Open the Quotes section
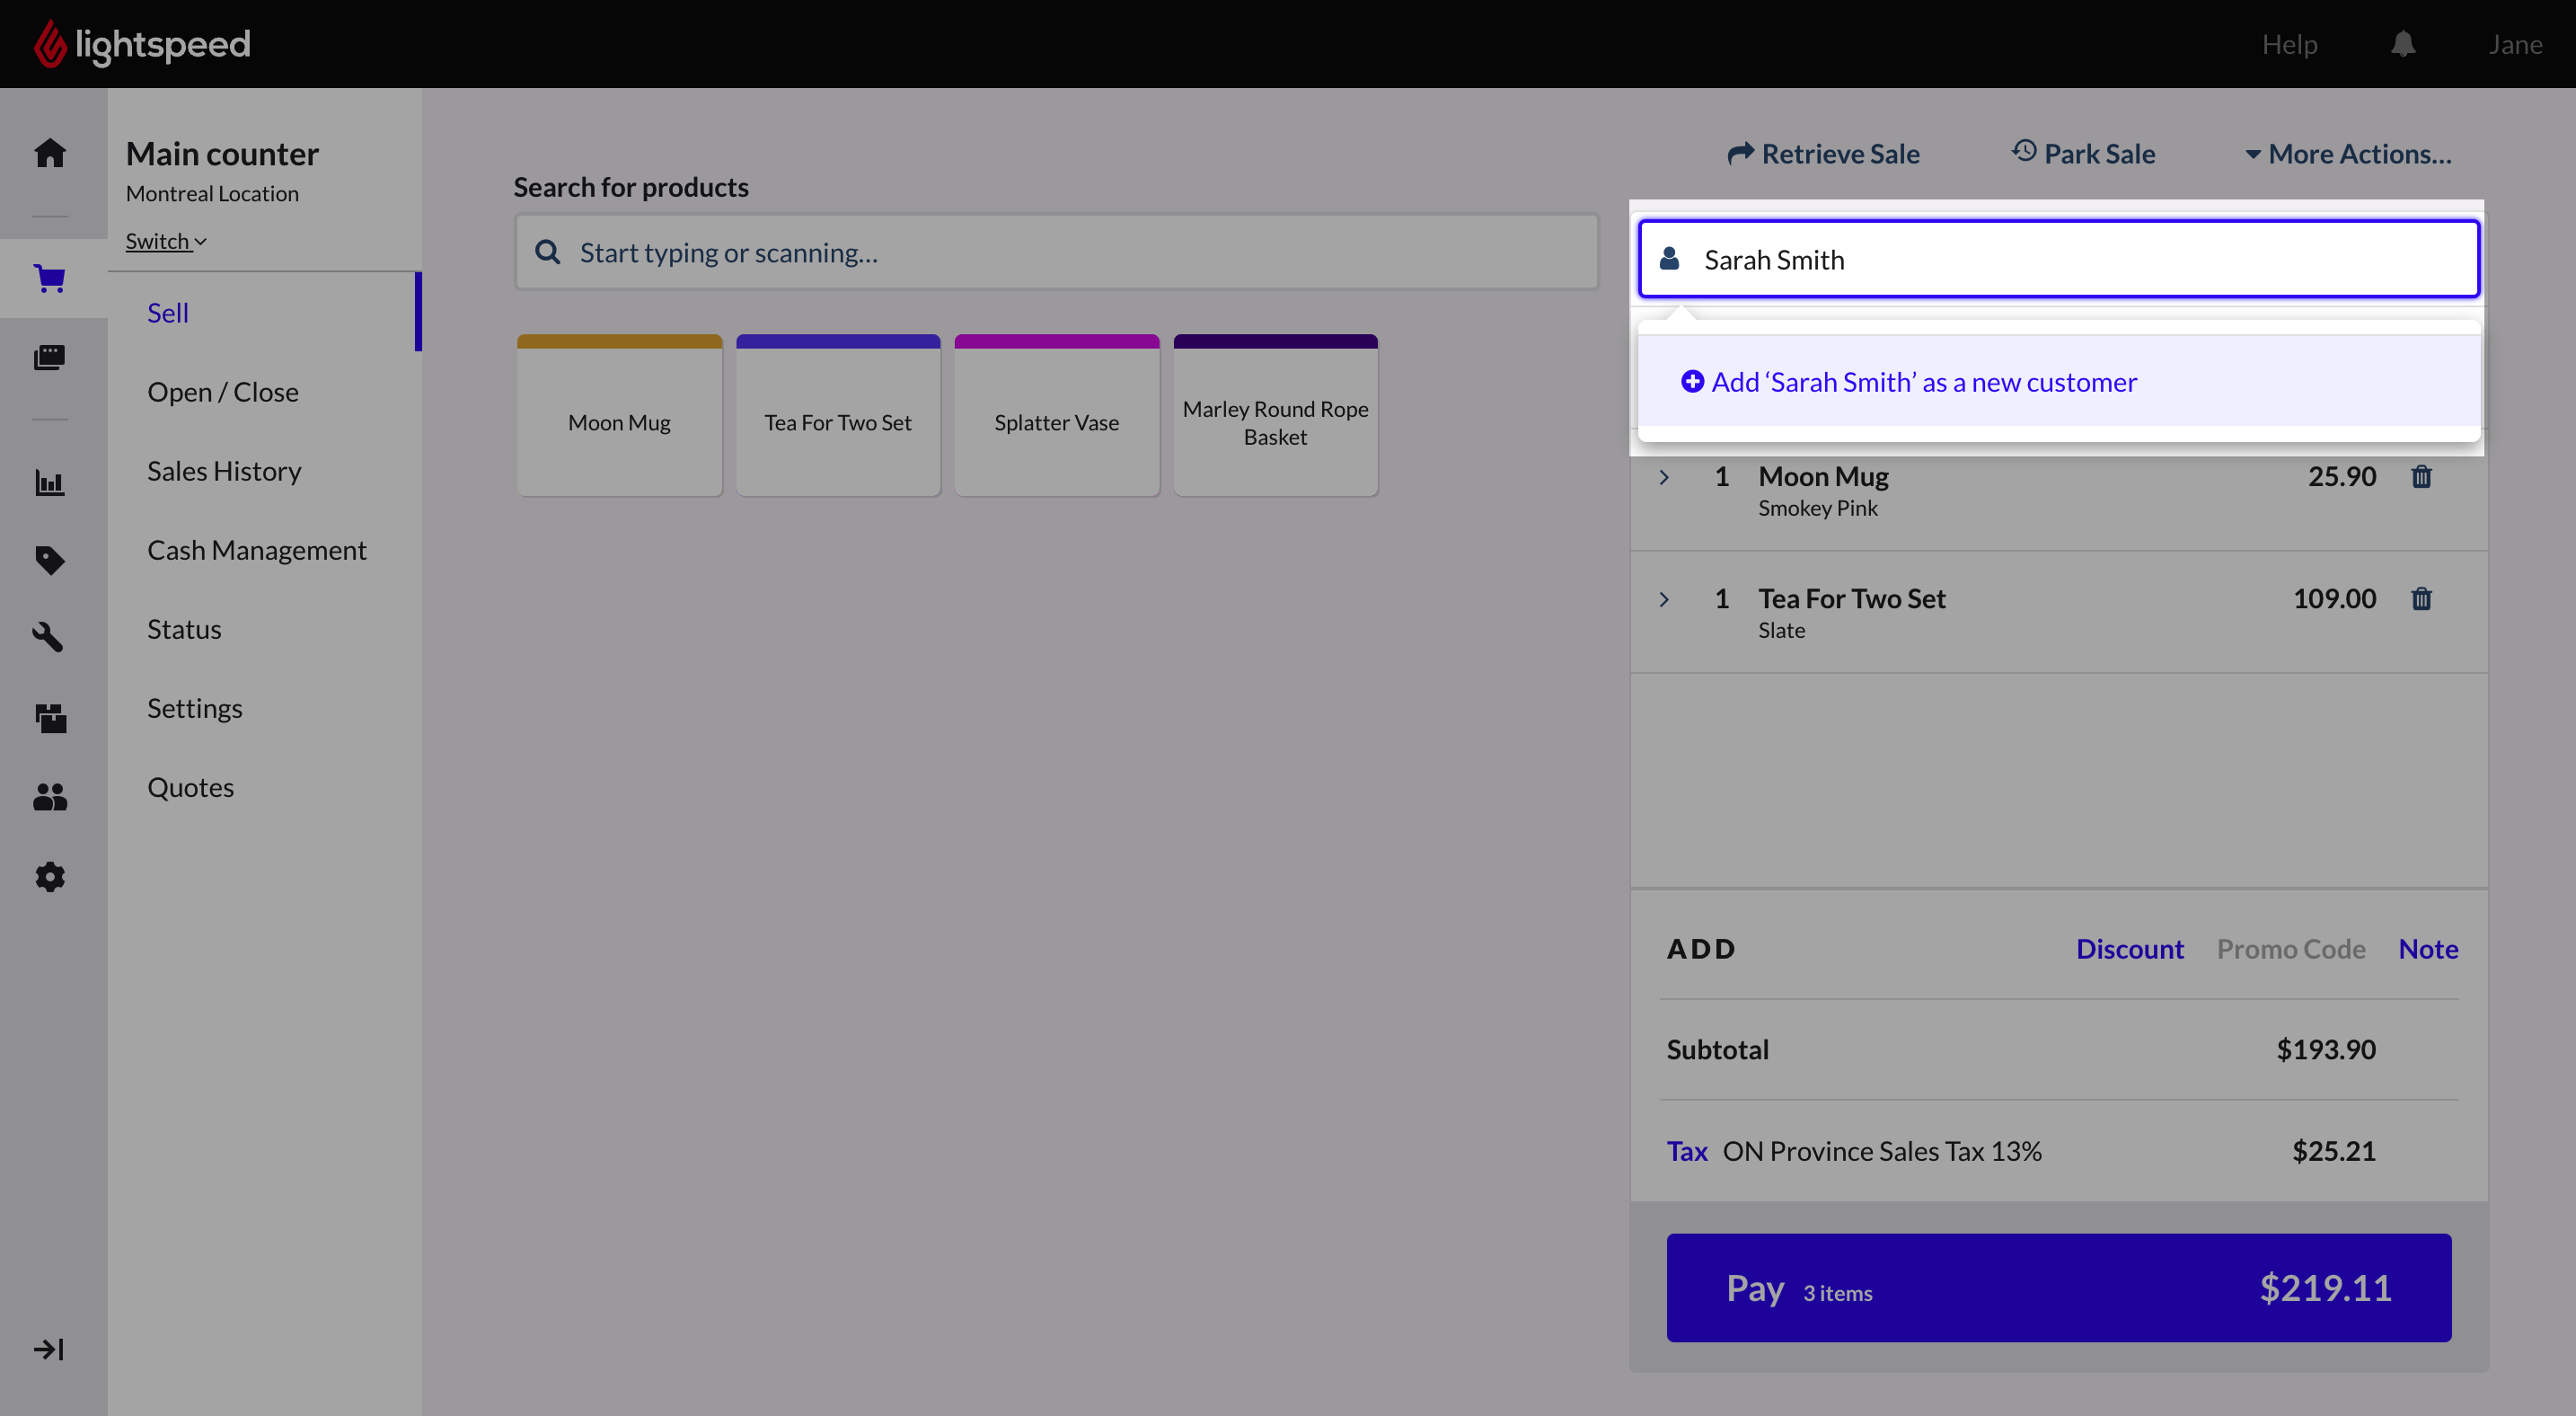Image resolution: width=2576 pixels, height=1416 pixels. pyautogui.click(x=190, y=787)
